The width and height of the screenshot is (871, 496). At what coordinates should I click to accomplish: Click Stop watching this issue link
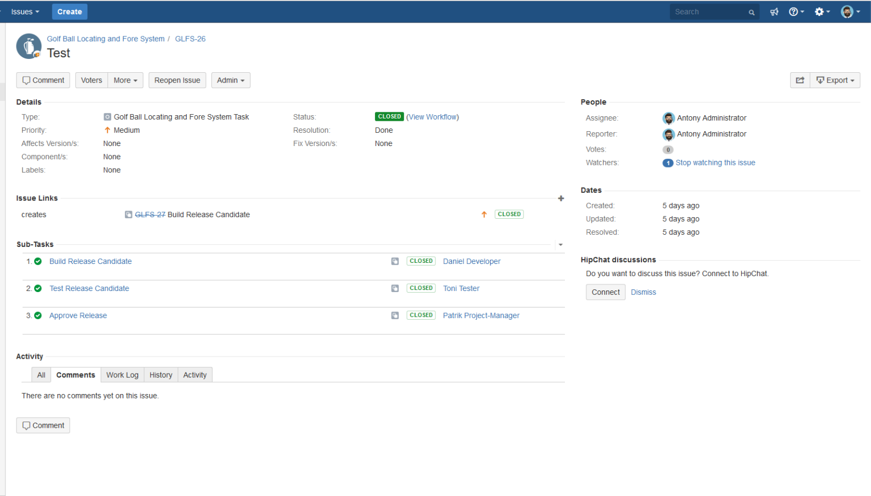715,163
